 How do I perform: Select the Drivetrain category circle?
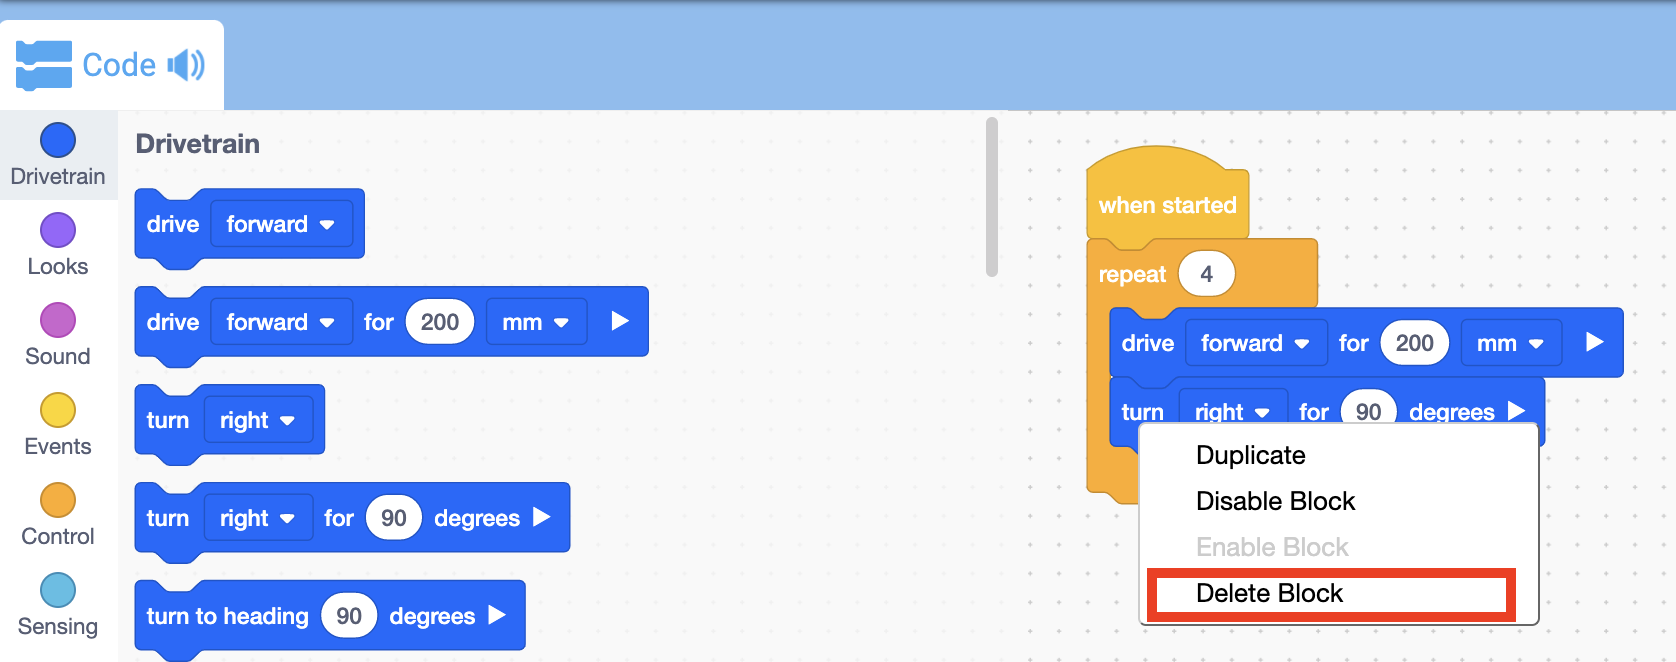coord(58,140)
